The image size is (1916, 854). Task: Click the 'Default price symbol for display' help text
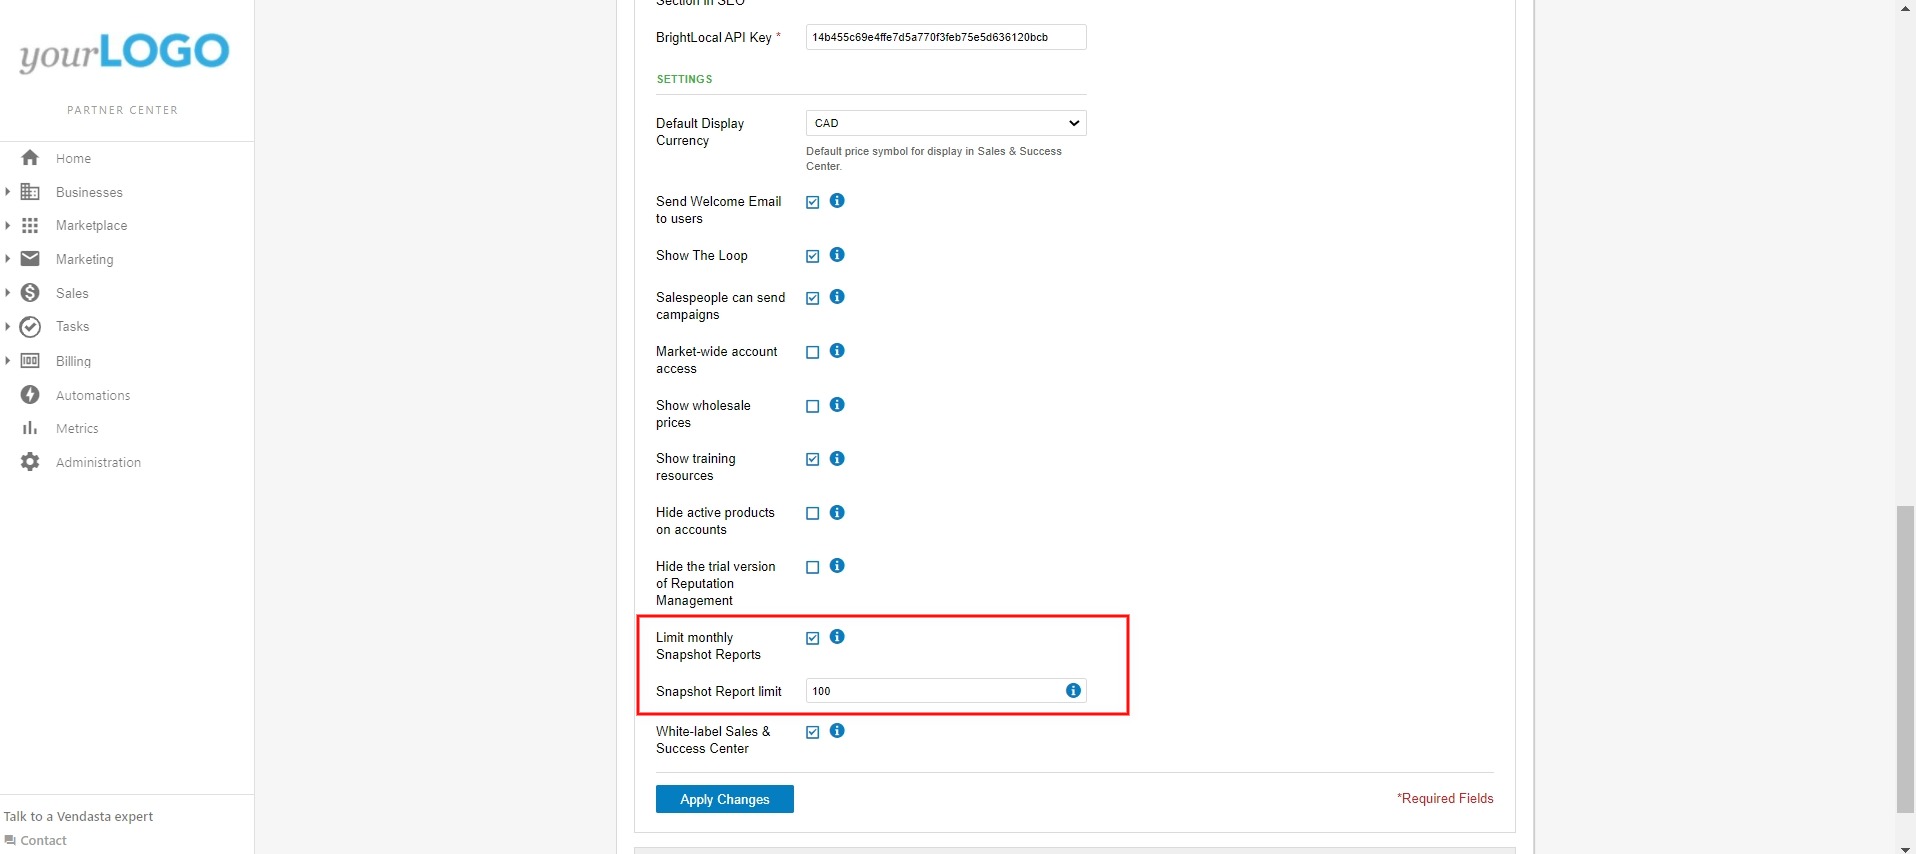[x=934, y=159]
